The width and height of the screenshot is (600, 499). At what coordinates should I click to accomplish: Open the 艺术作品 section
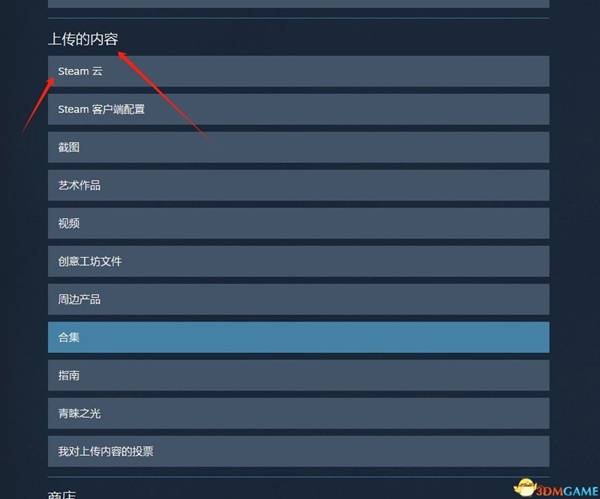point(298,185)
